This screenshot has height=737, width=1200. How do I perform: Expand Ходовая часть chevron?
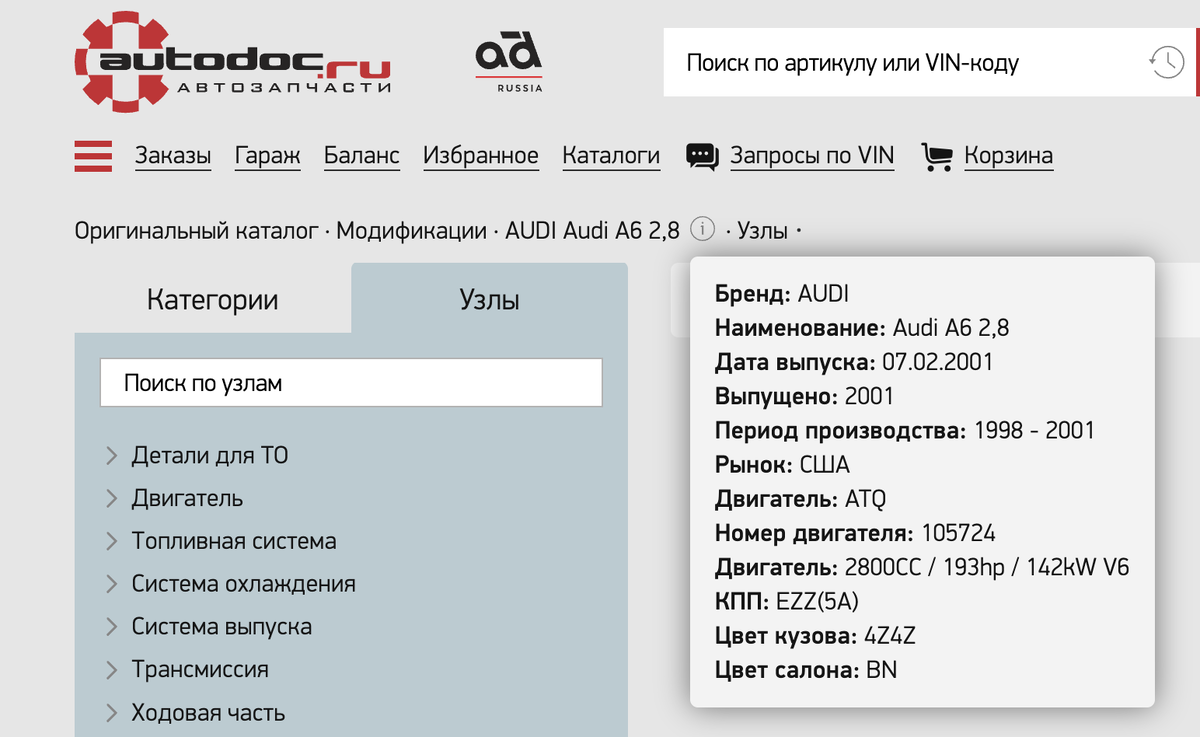[111, 713]
